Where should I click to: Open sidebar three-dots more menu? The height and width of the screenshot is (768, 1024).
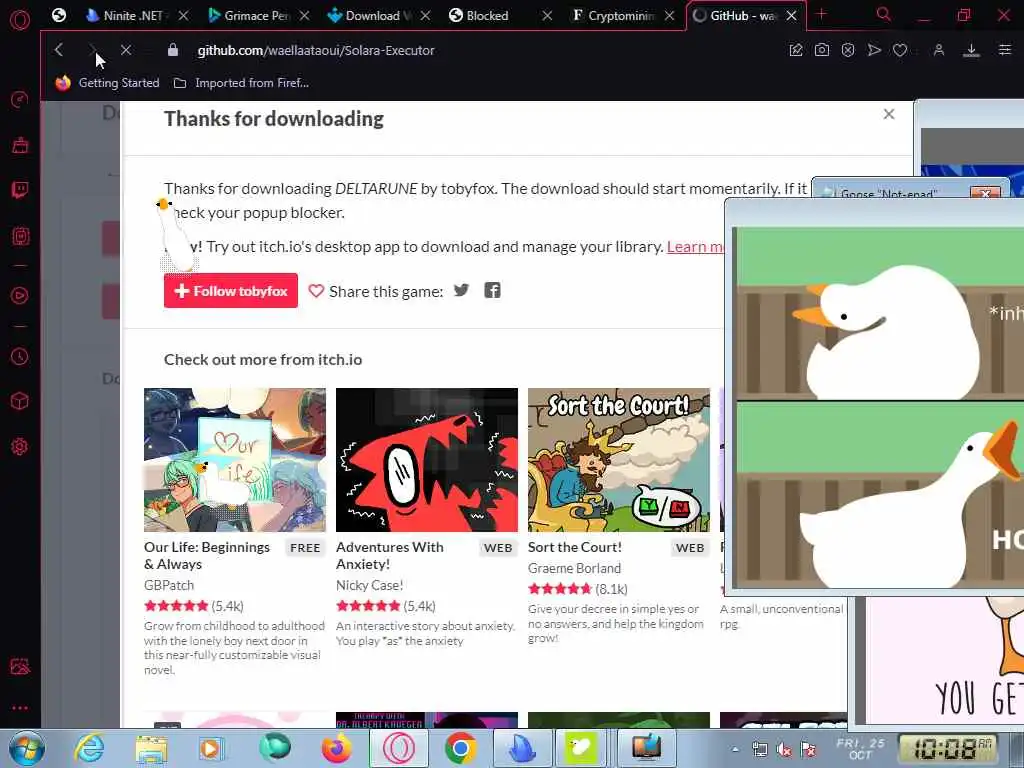[20, 708]
